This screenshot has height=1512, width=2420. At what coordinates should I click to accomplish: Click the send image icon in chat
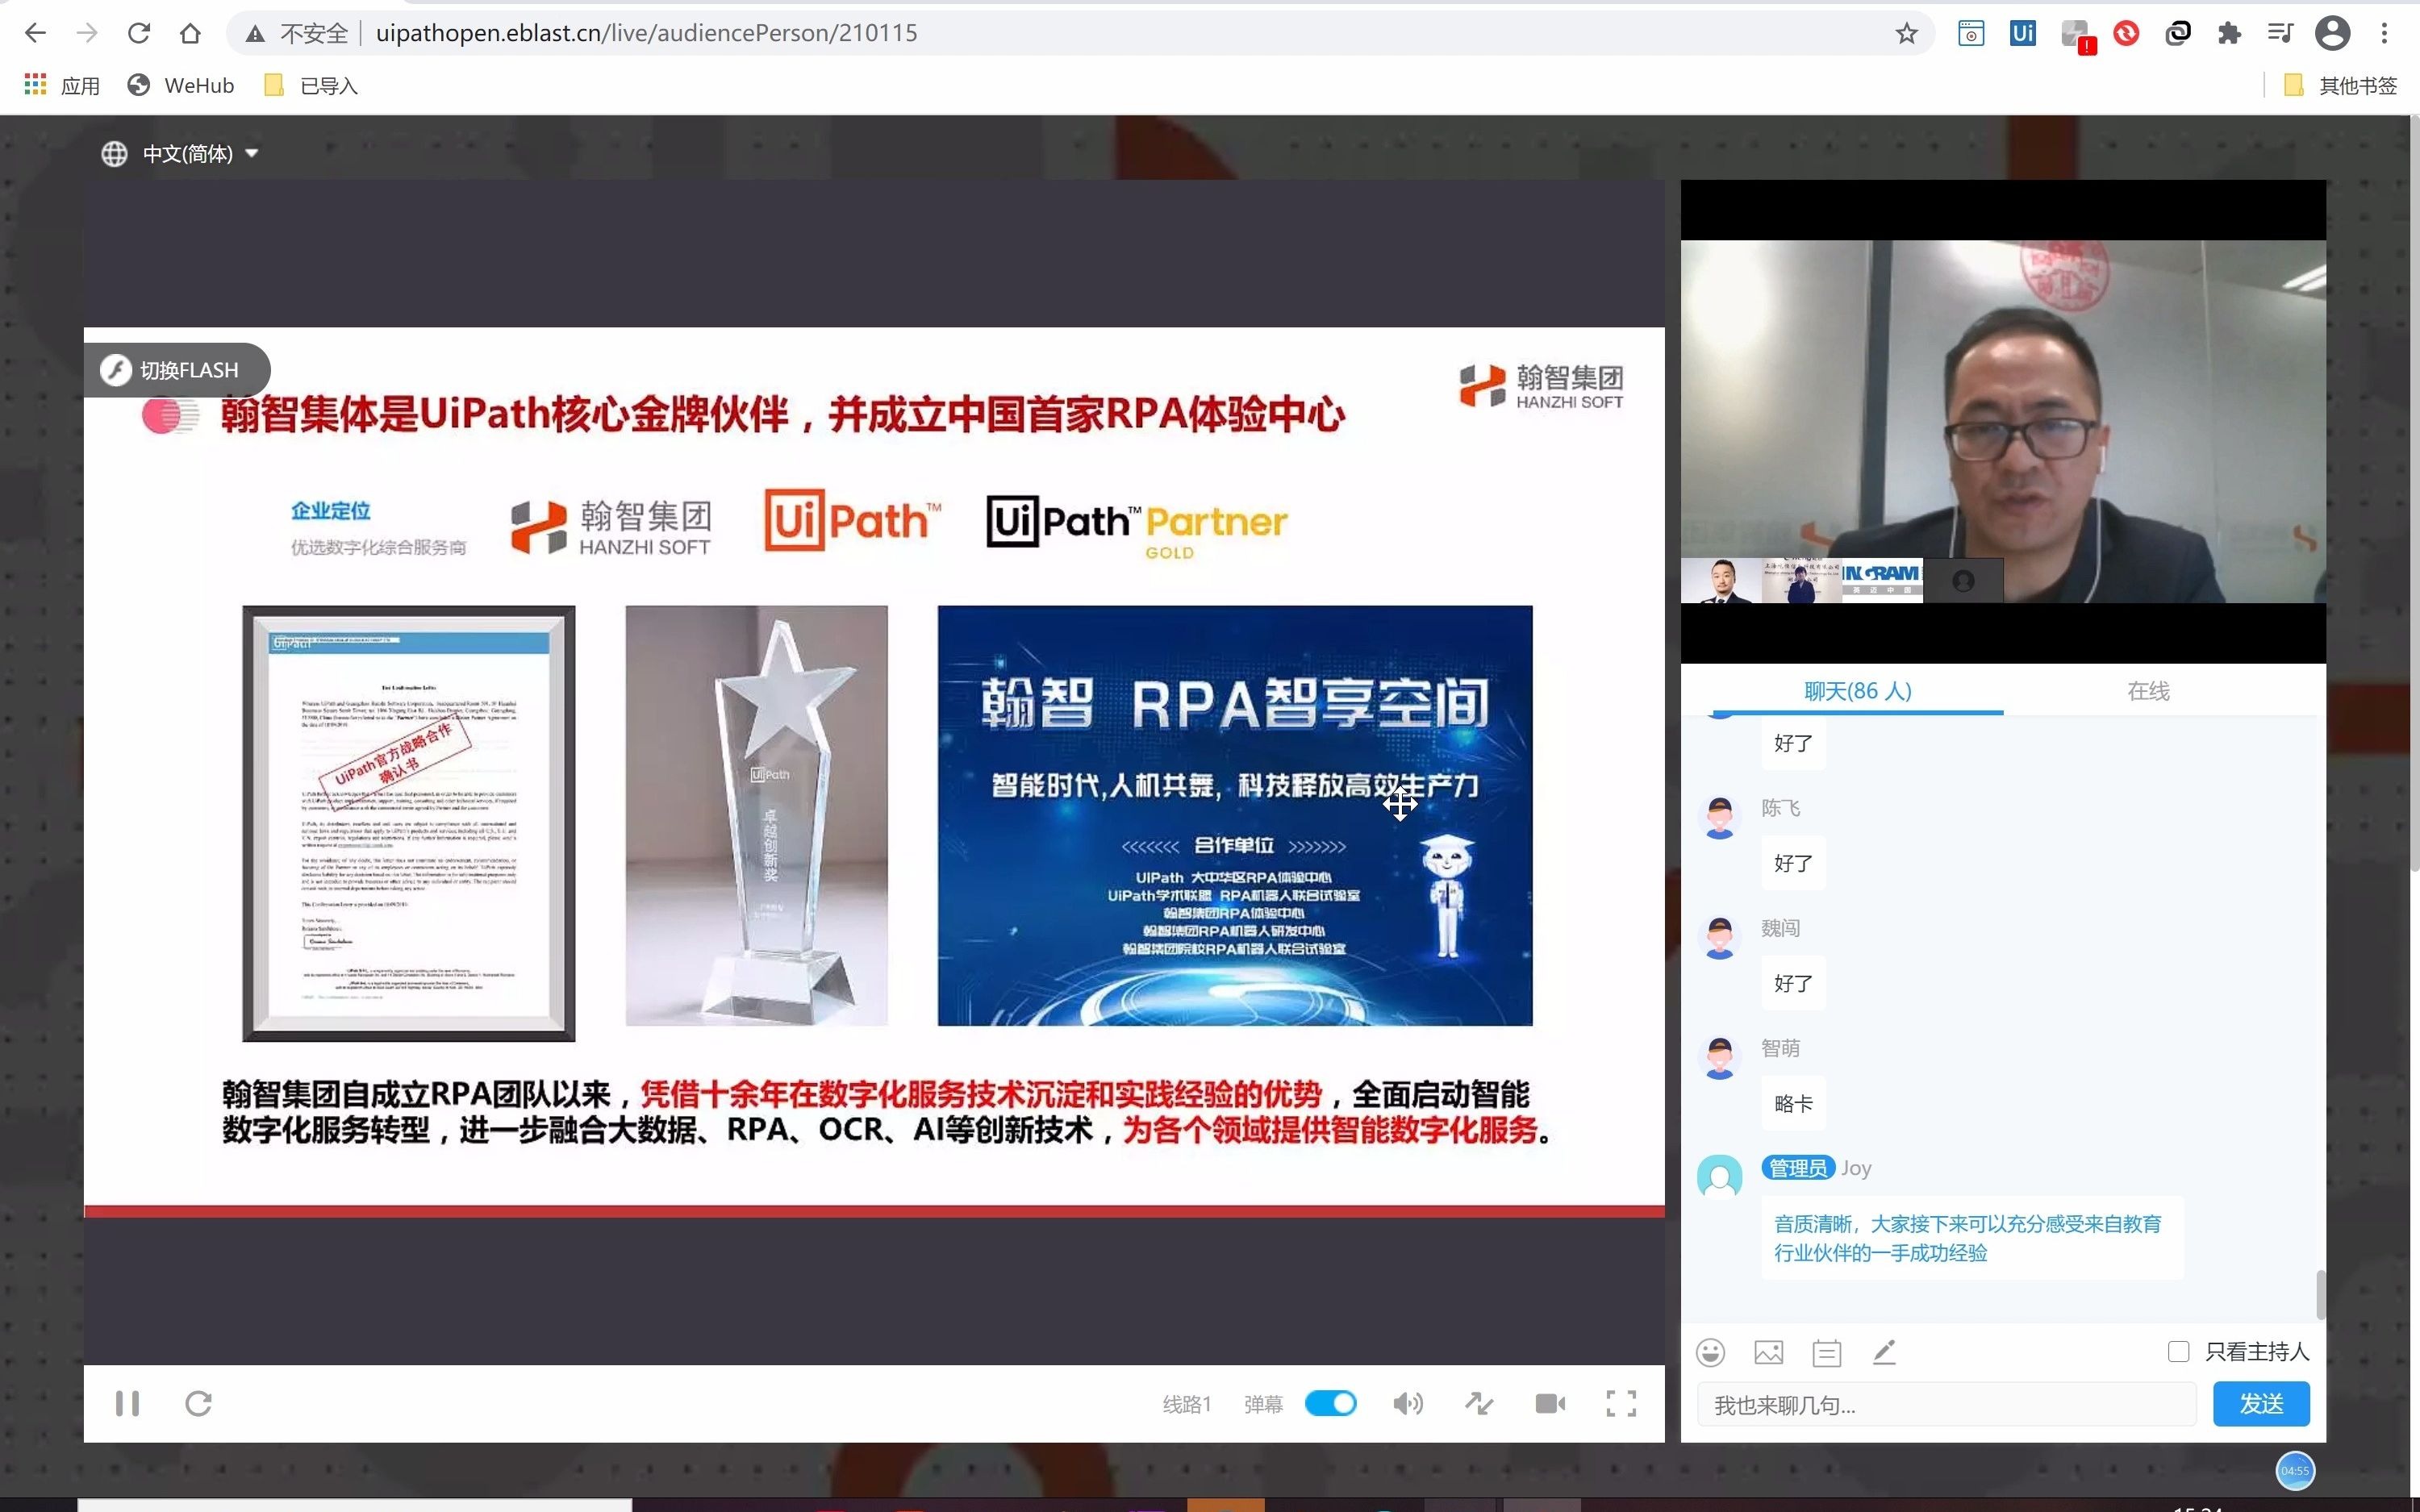[1768, 1352]
